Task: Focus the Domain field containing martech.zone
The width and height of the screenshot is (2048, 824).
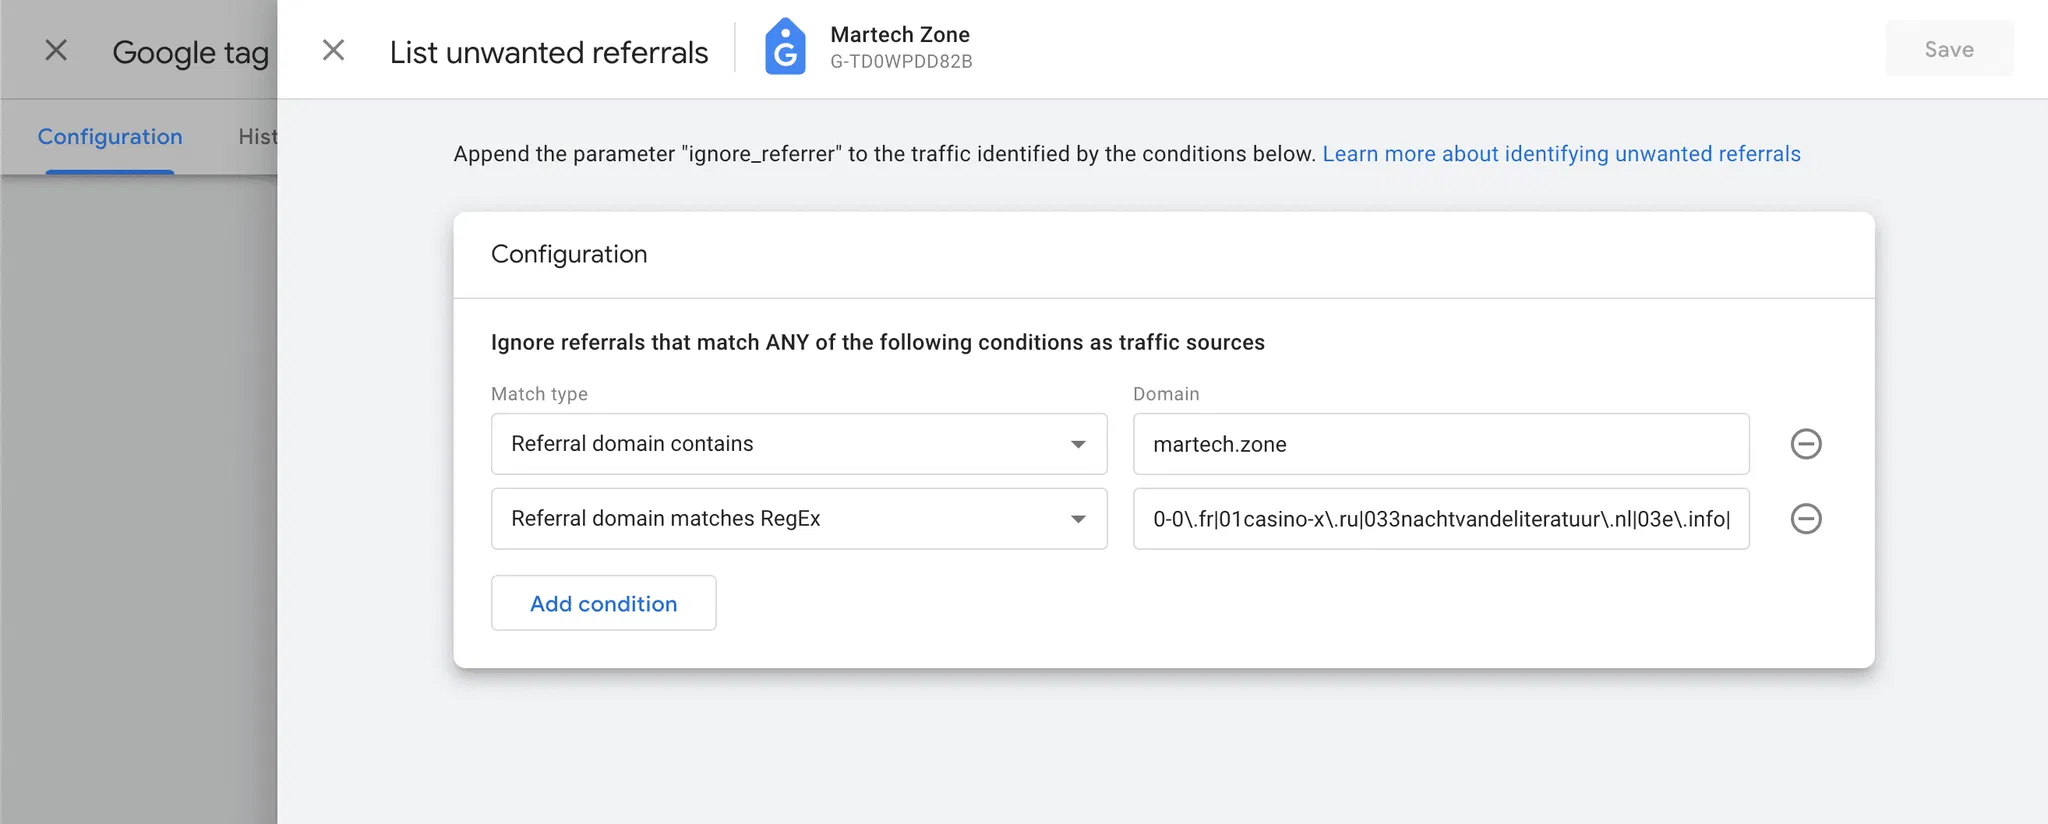Action: [x=1440, y=444]
